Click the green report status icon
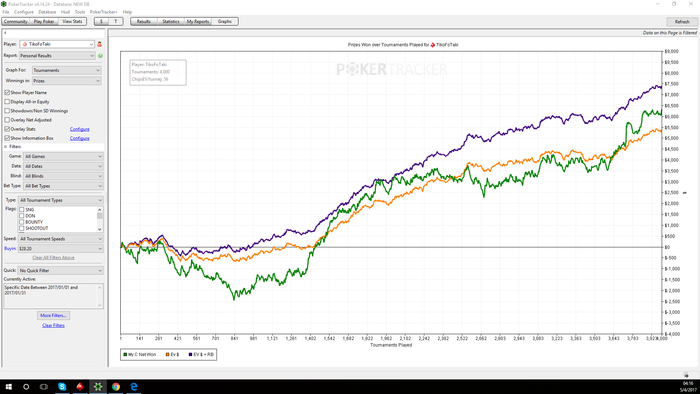700x394 pixels. [x=100, y=56]
